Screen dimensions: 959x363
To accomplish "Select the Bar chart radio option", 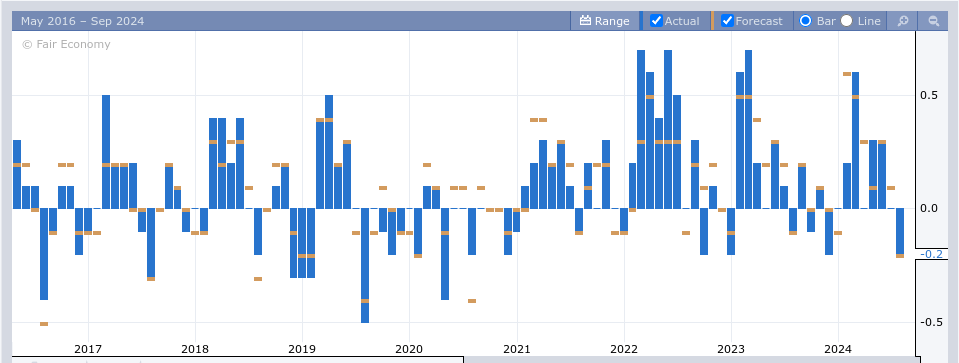I will point(805,21).
